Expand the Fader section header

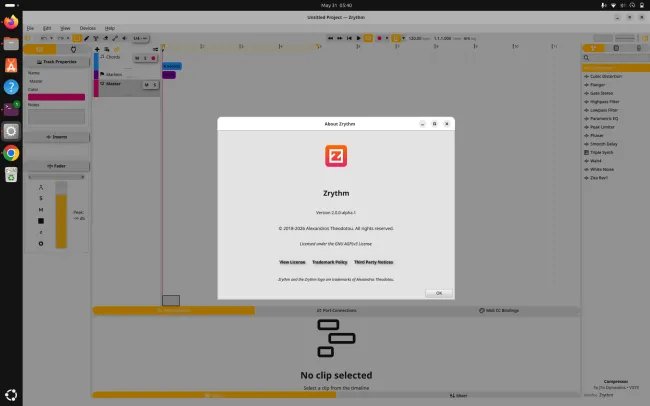pos(57,166)
